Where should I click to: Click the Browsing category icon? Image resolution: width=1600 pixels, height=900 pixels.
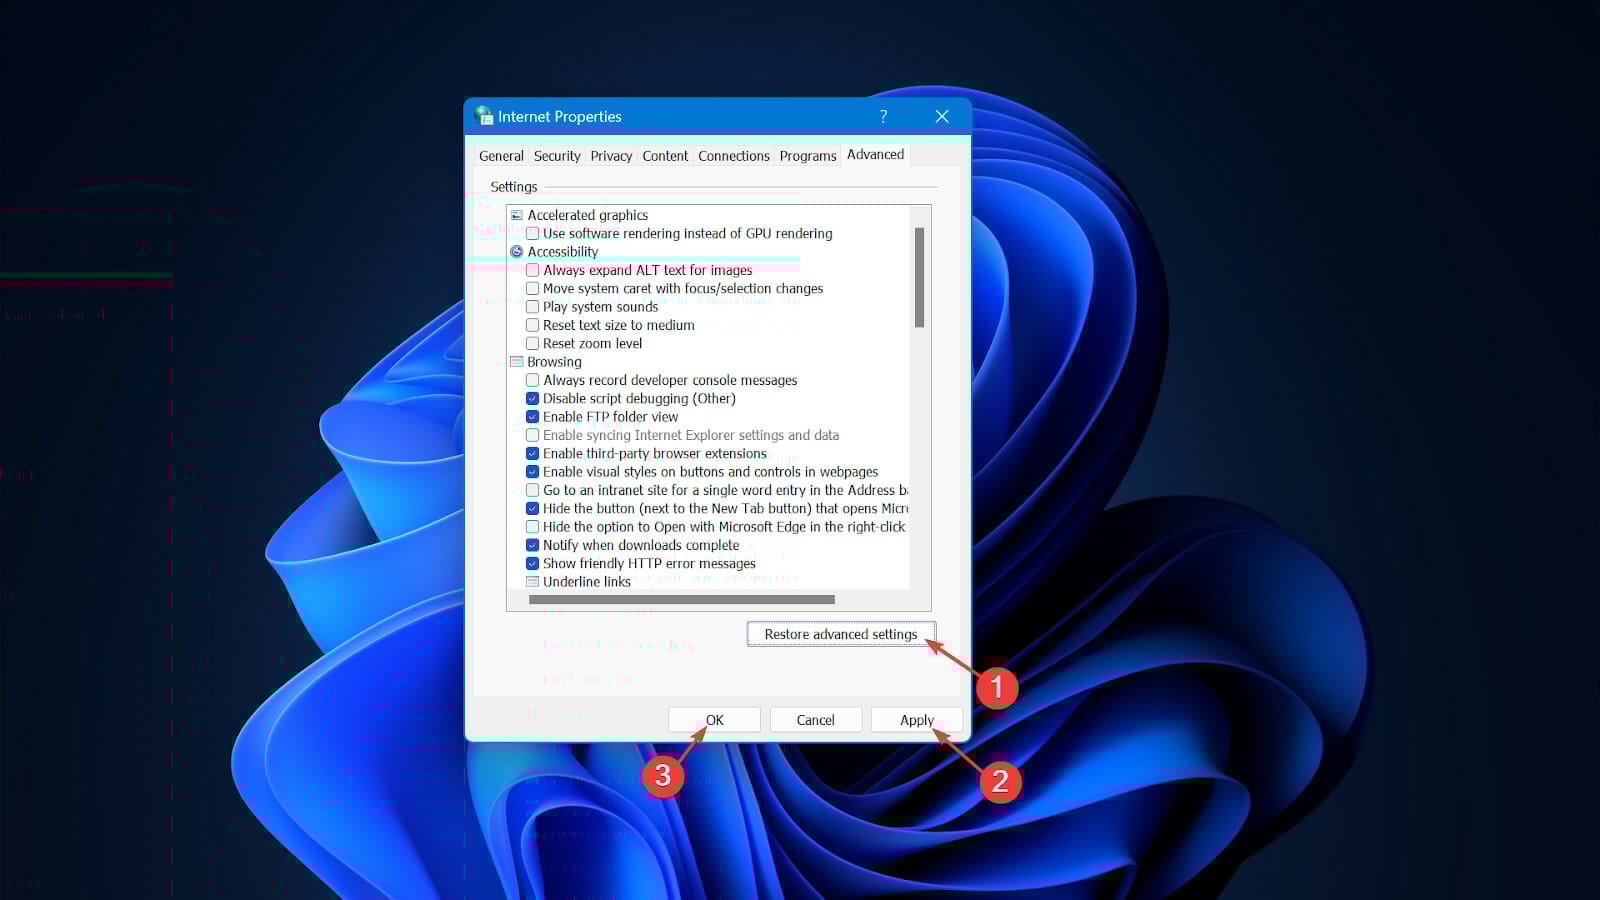point(517,362)
